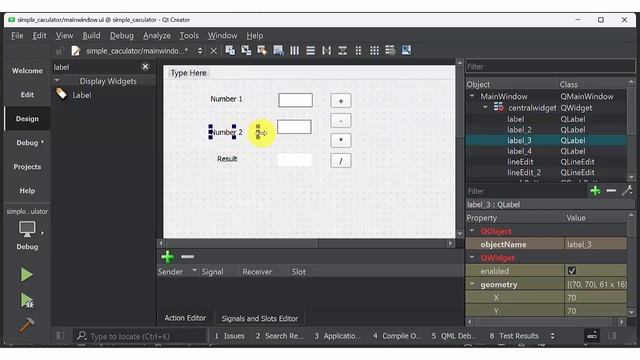This screenshot has width=640, height=360.
Task: Switch to Signals and Slots Editor tab
Action: (260, 318)
